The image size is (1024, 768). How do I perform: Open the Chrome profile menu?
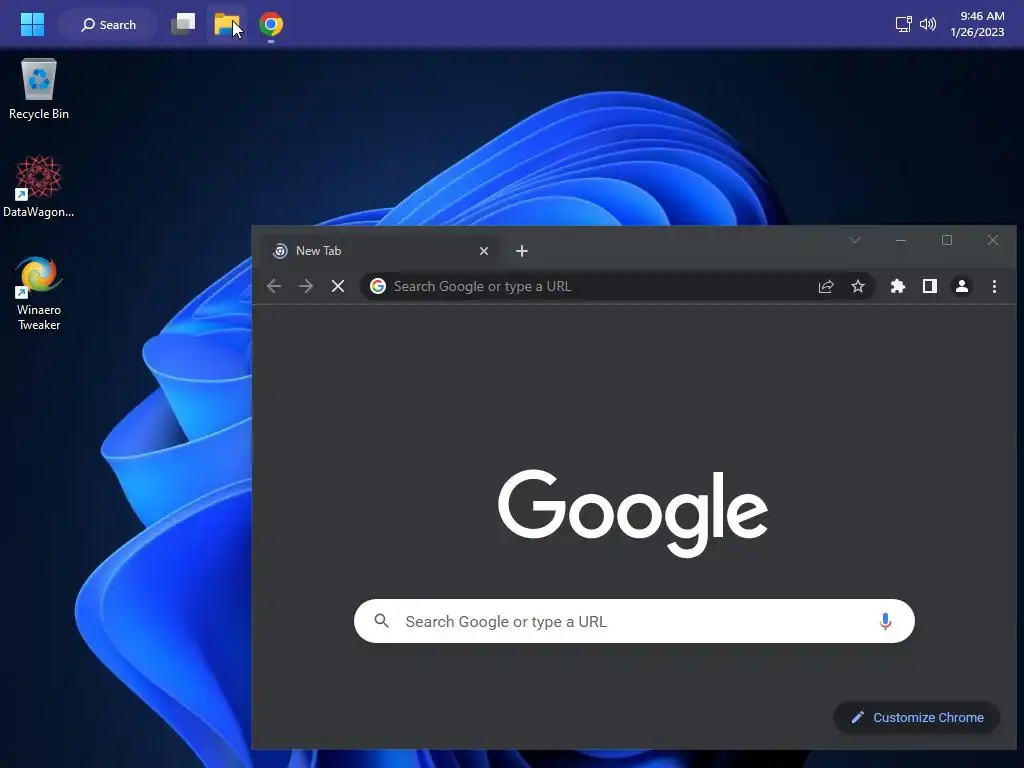(962, 286)
